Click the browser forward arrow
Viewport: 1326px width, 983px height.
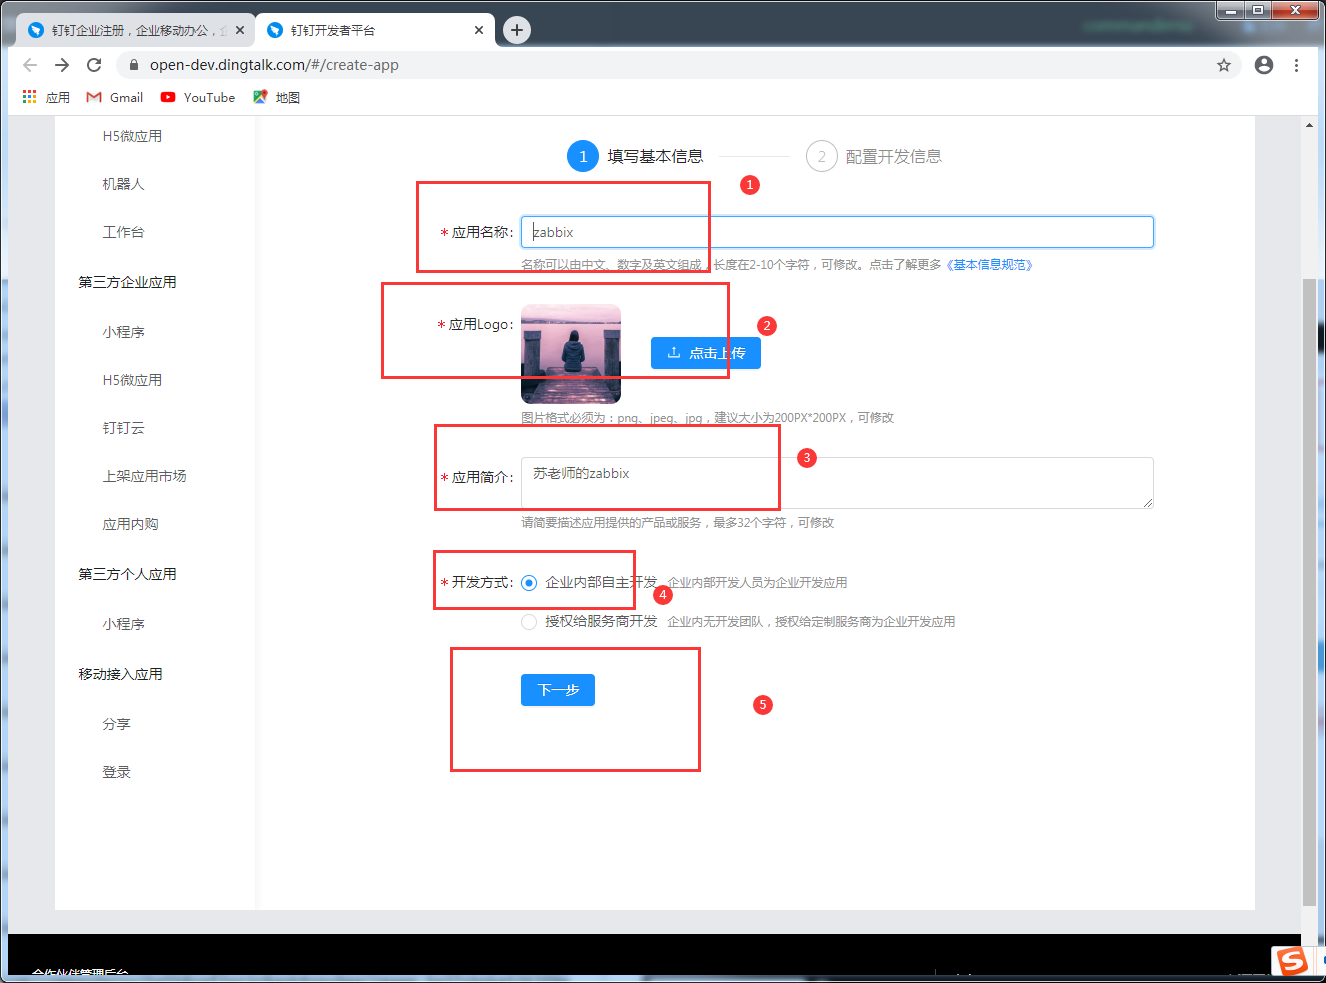[x=62, y=65]
